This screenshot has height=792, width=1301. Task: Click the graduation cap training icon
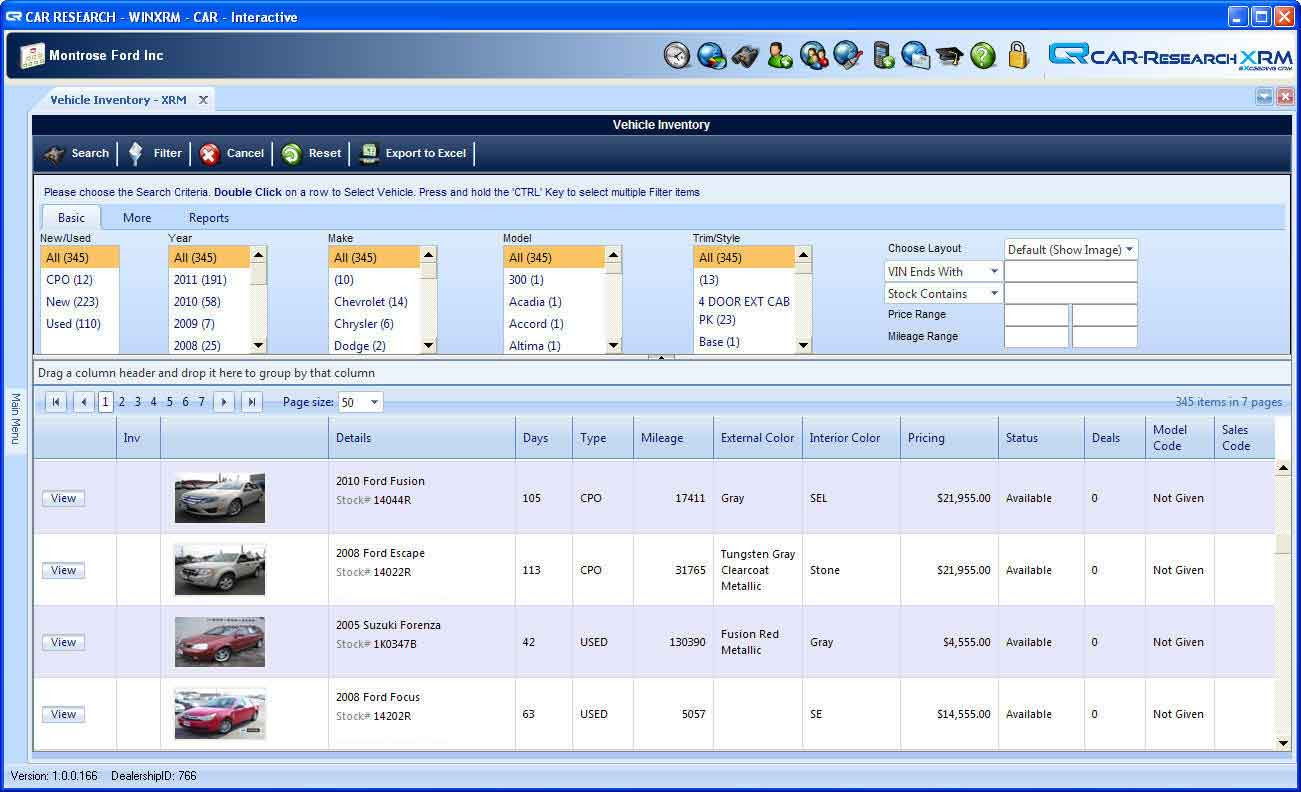point(949,56)
